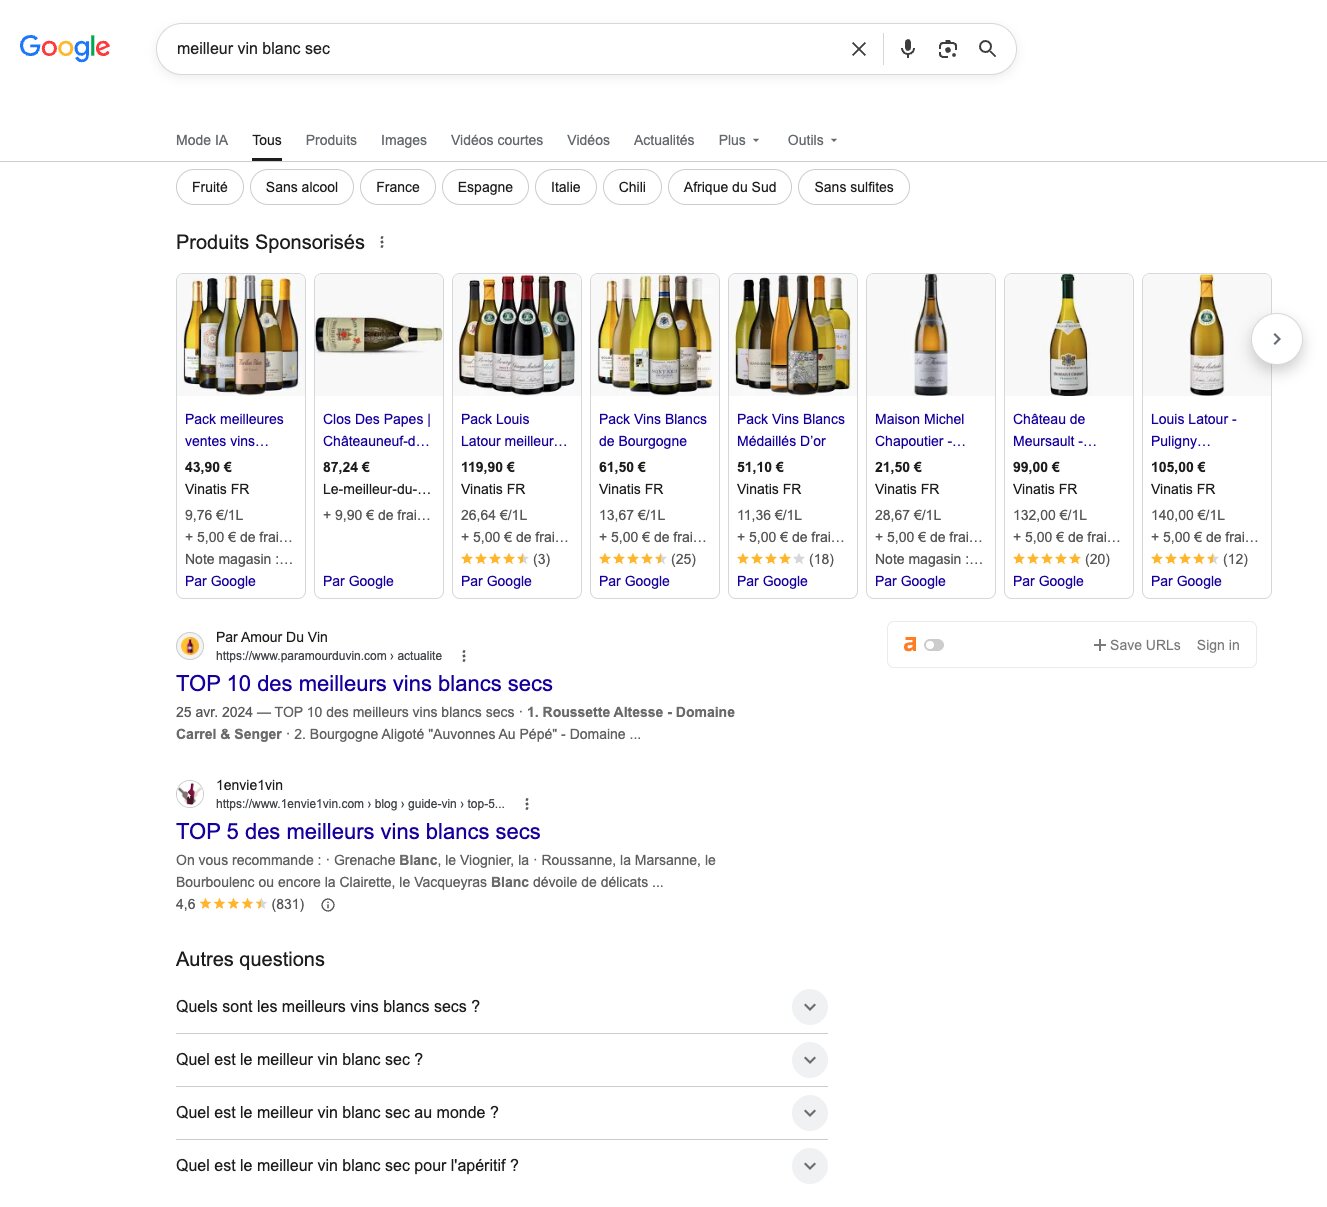Expand question about vin blanc sec pour l'apéritif
Image resolution: width=1327 pixels, height=1207 pixels.
502,1166
